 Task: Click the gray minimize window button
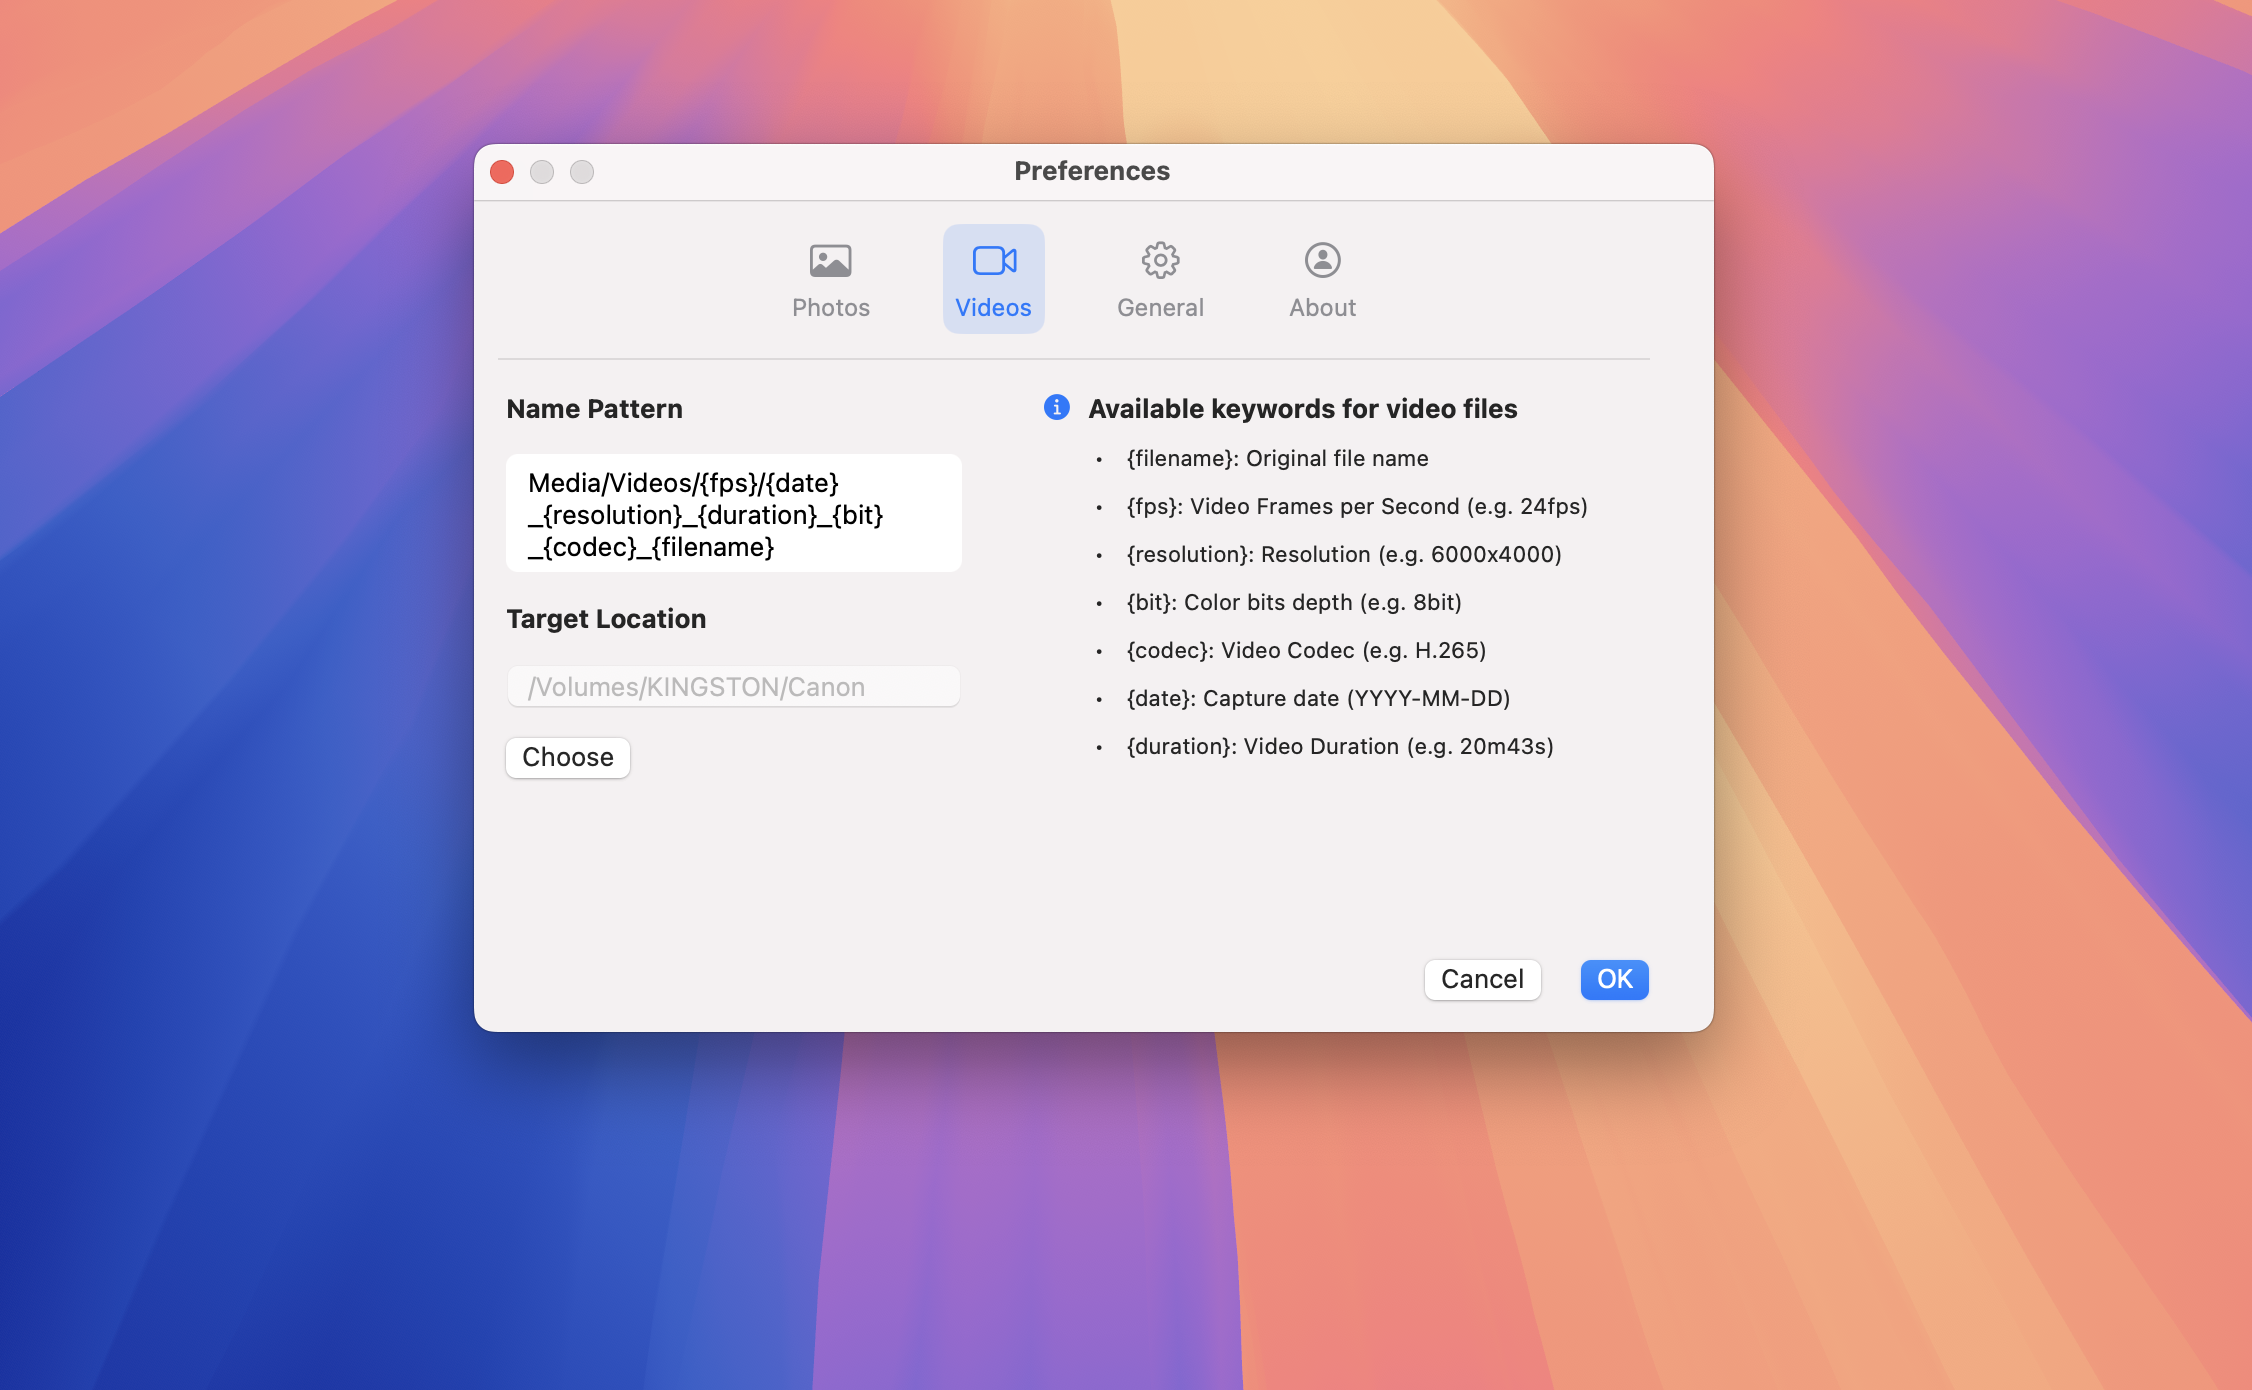(x=542, y=172)
